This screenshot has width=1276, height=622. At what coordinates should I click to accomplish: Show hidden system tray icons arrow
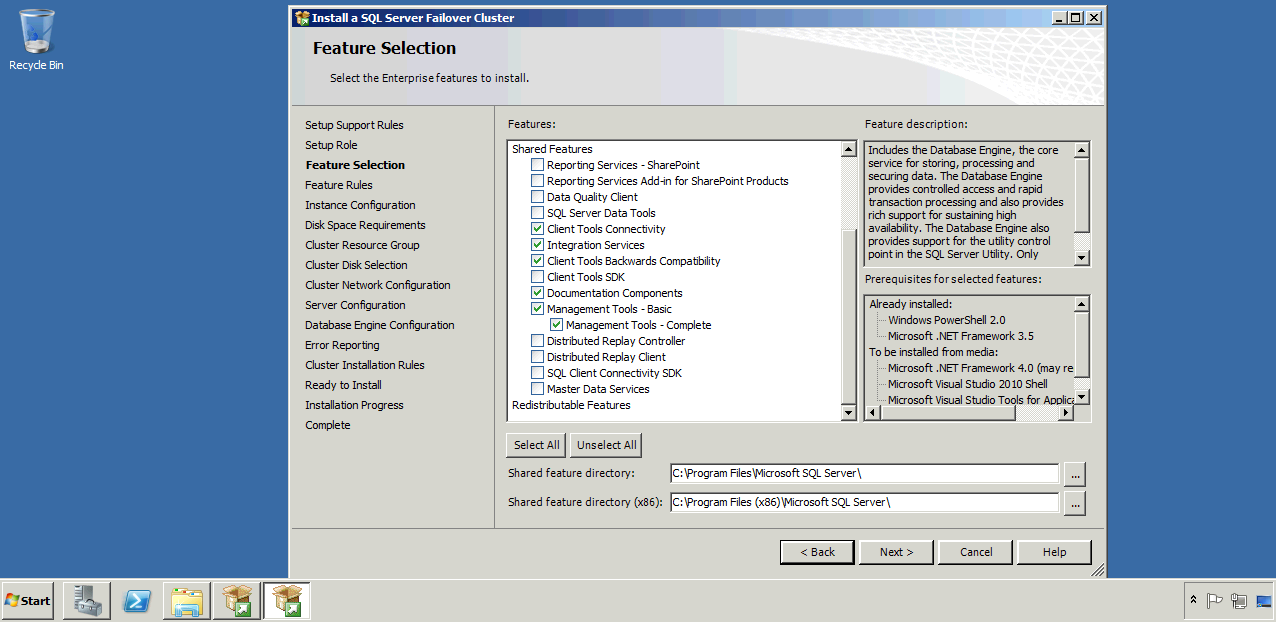[x=1193, y=601]
